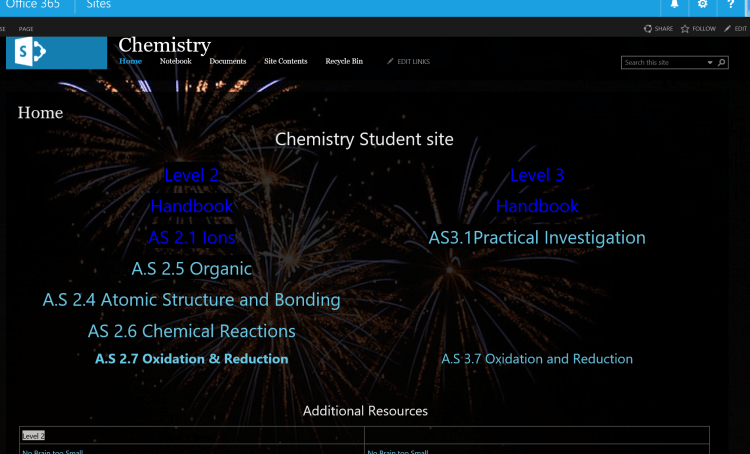Open the Level 3 link
Viewport: 750px width, 454px height.
(x=537, y=175)
